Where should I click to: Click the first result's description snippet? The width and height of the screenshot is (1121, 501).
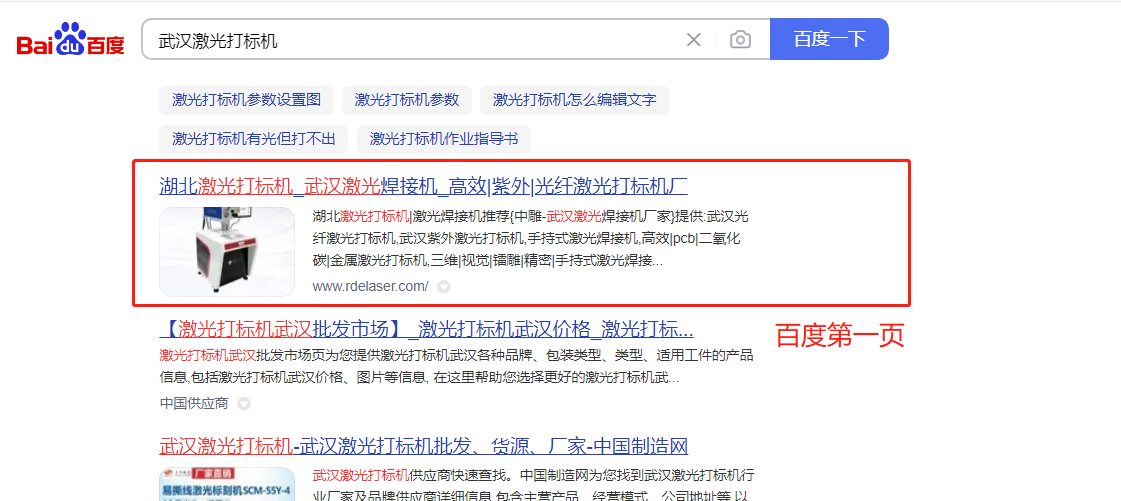530,238
